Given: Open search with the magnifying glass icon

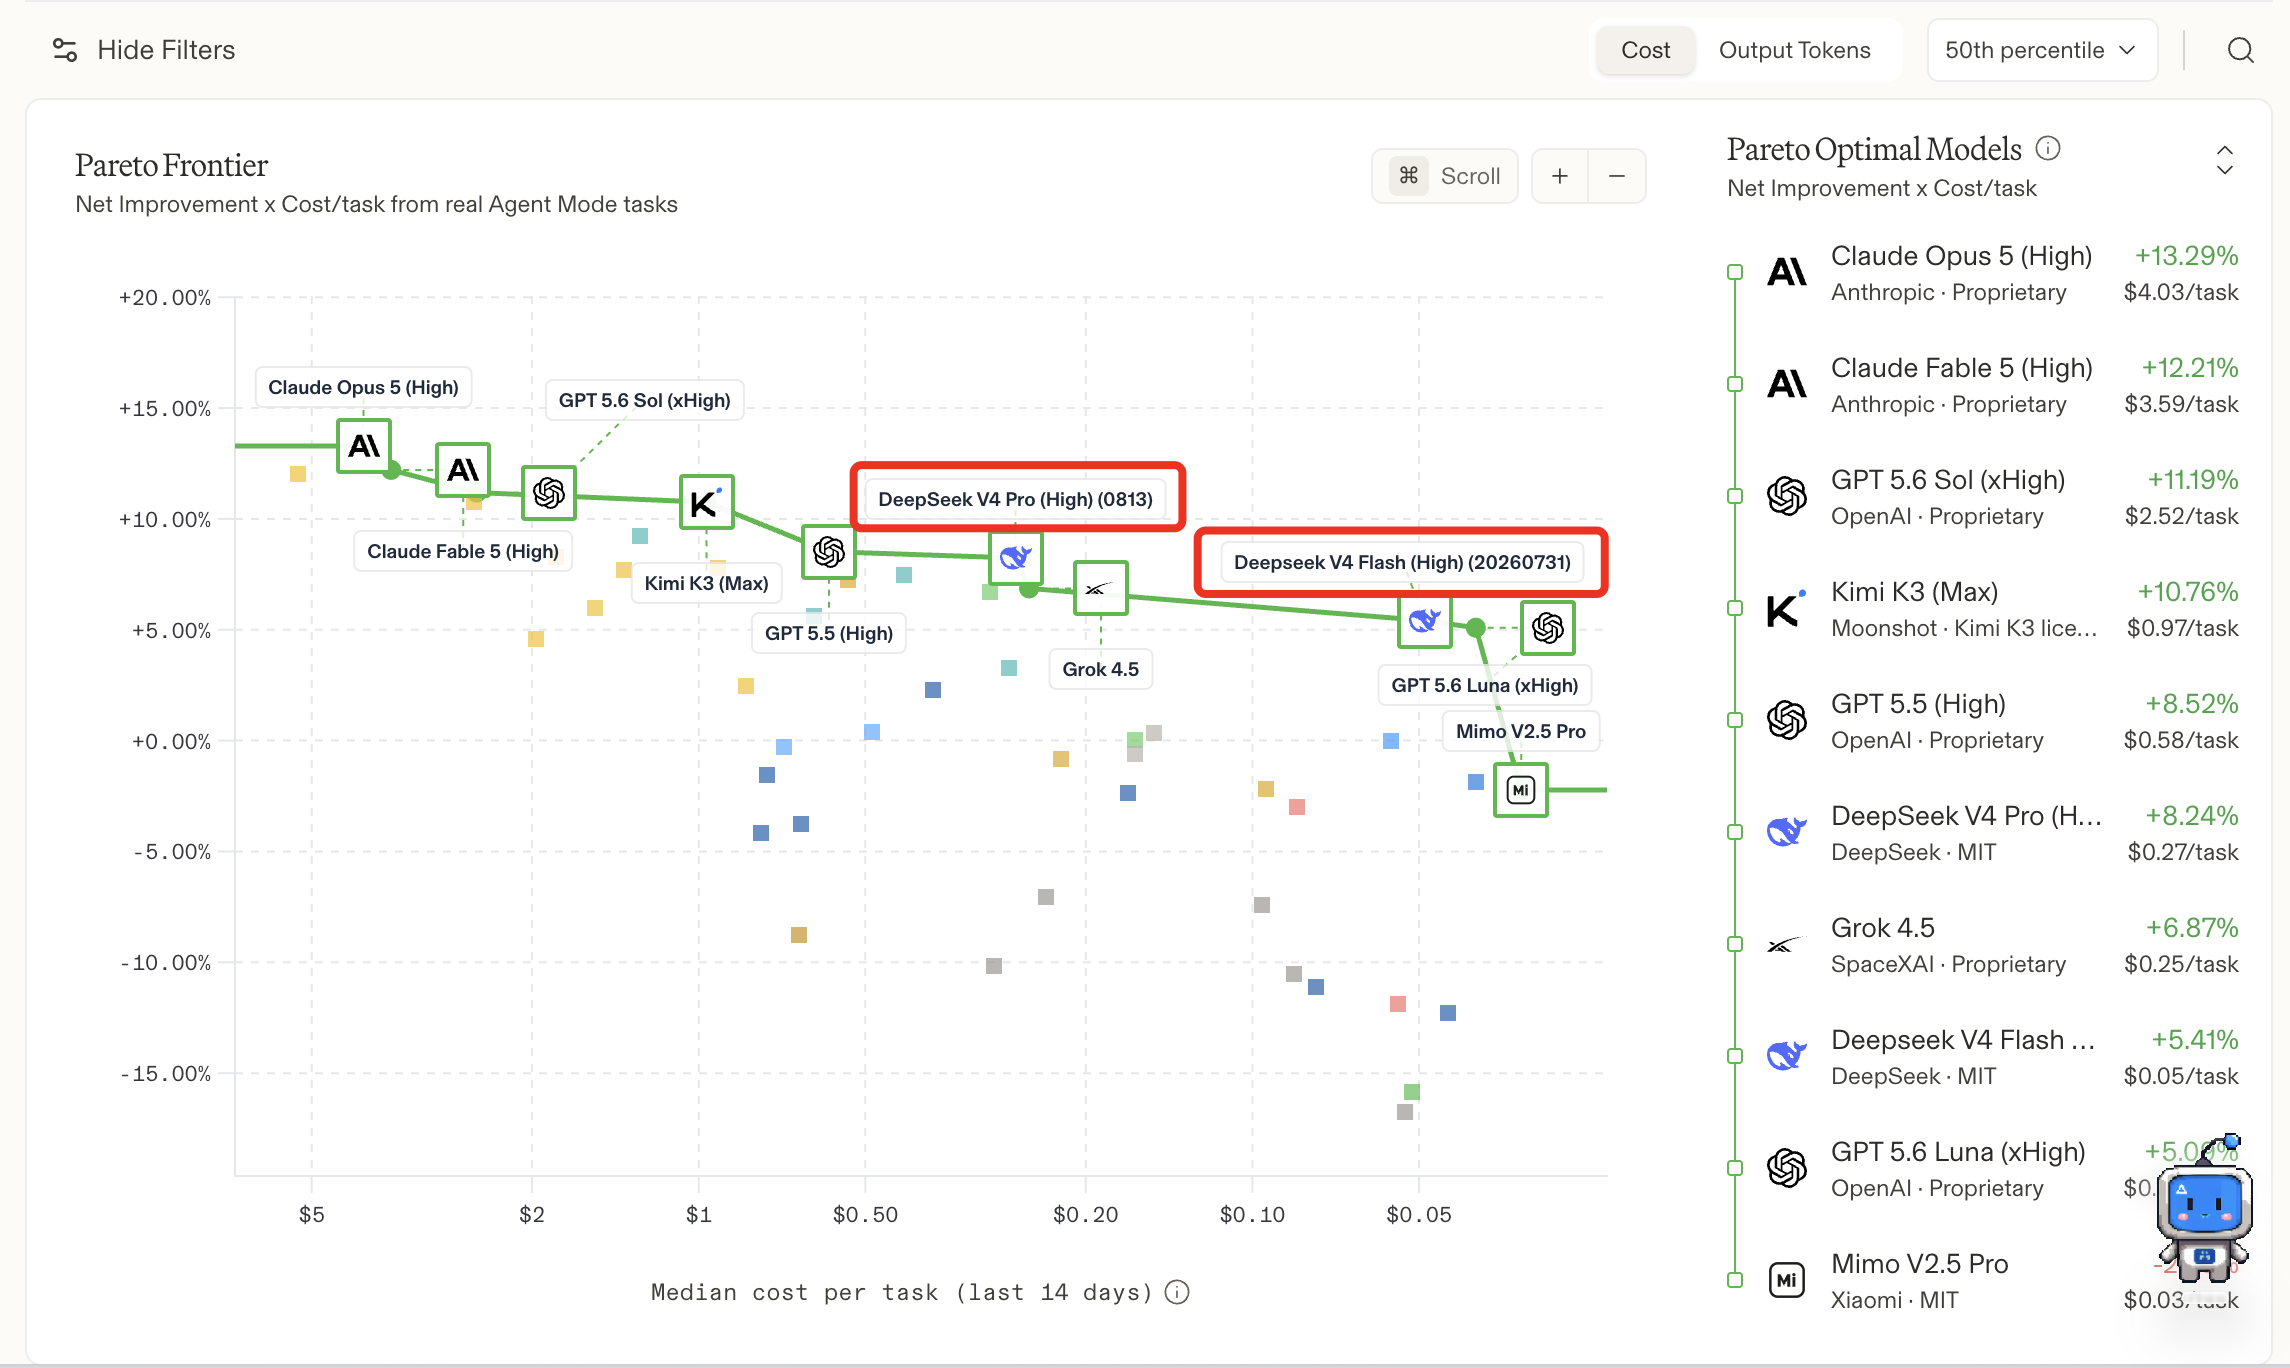Looking at the screenshot, I should click(x=2240, y=50).
